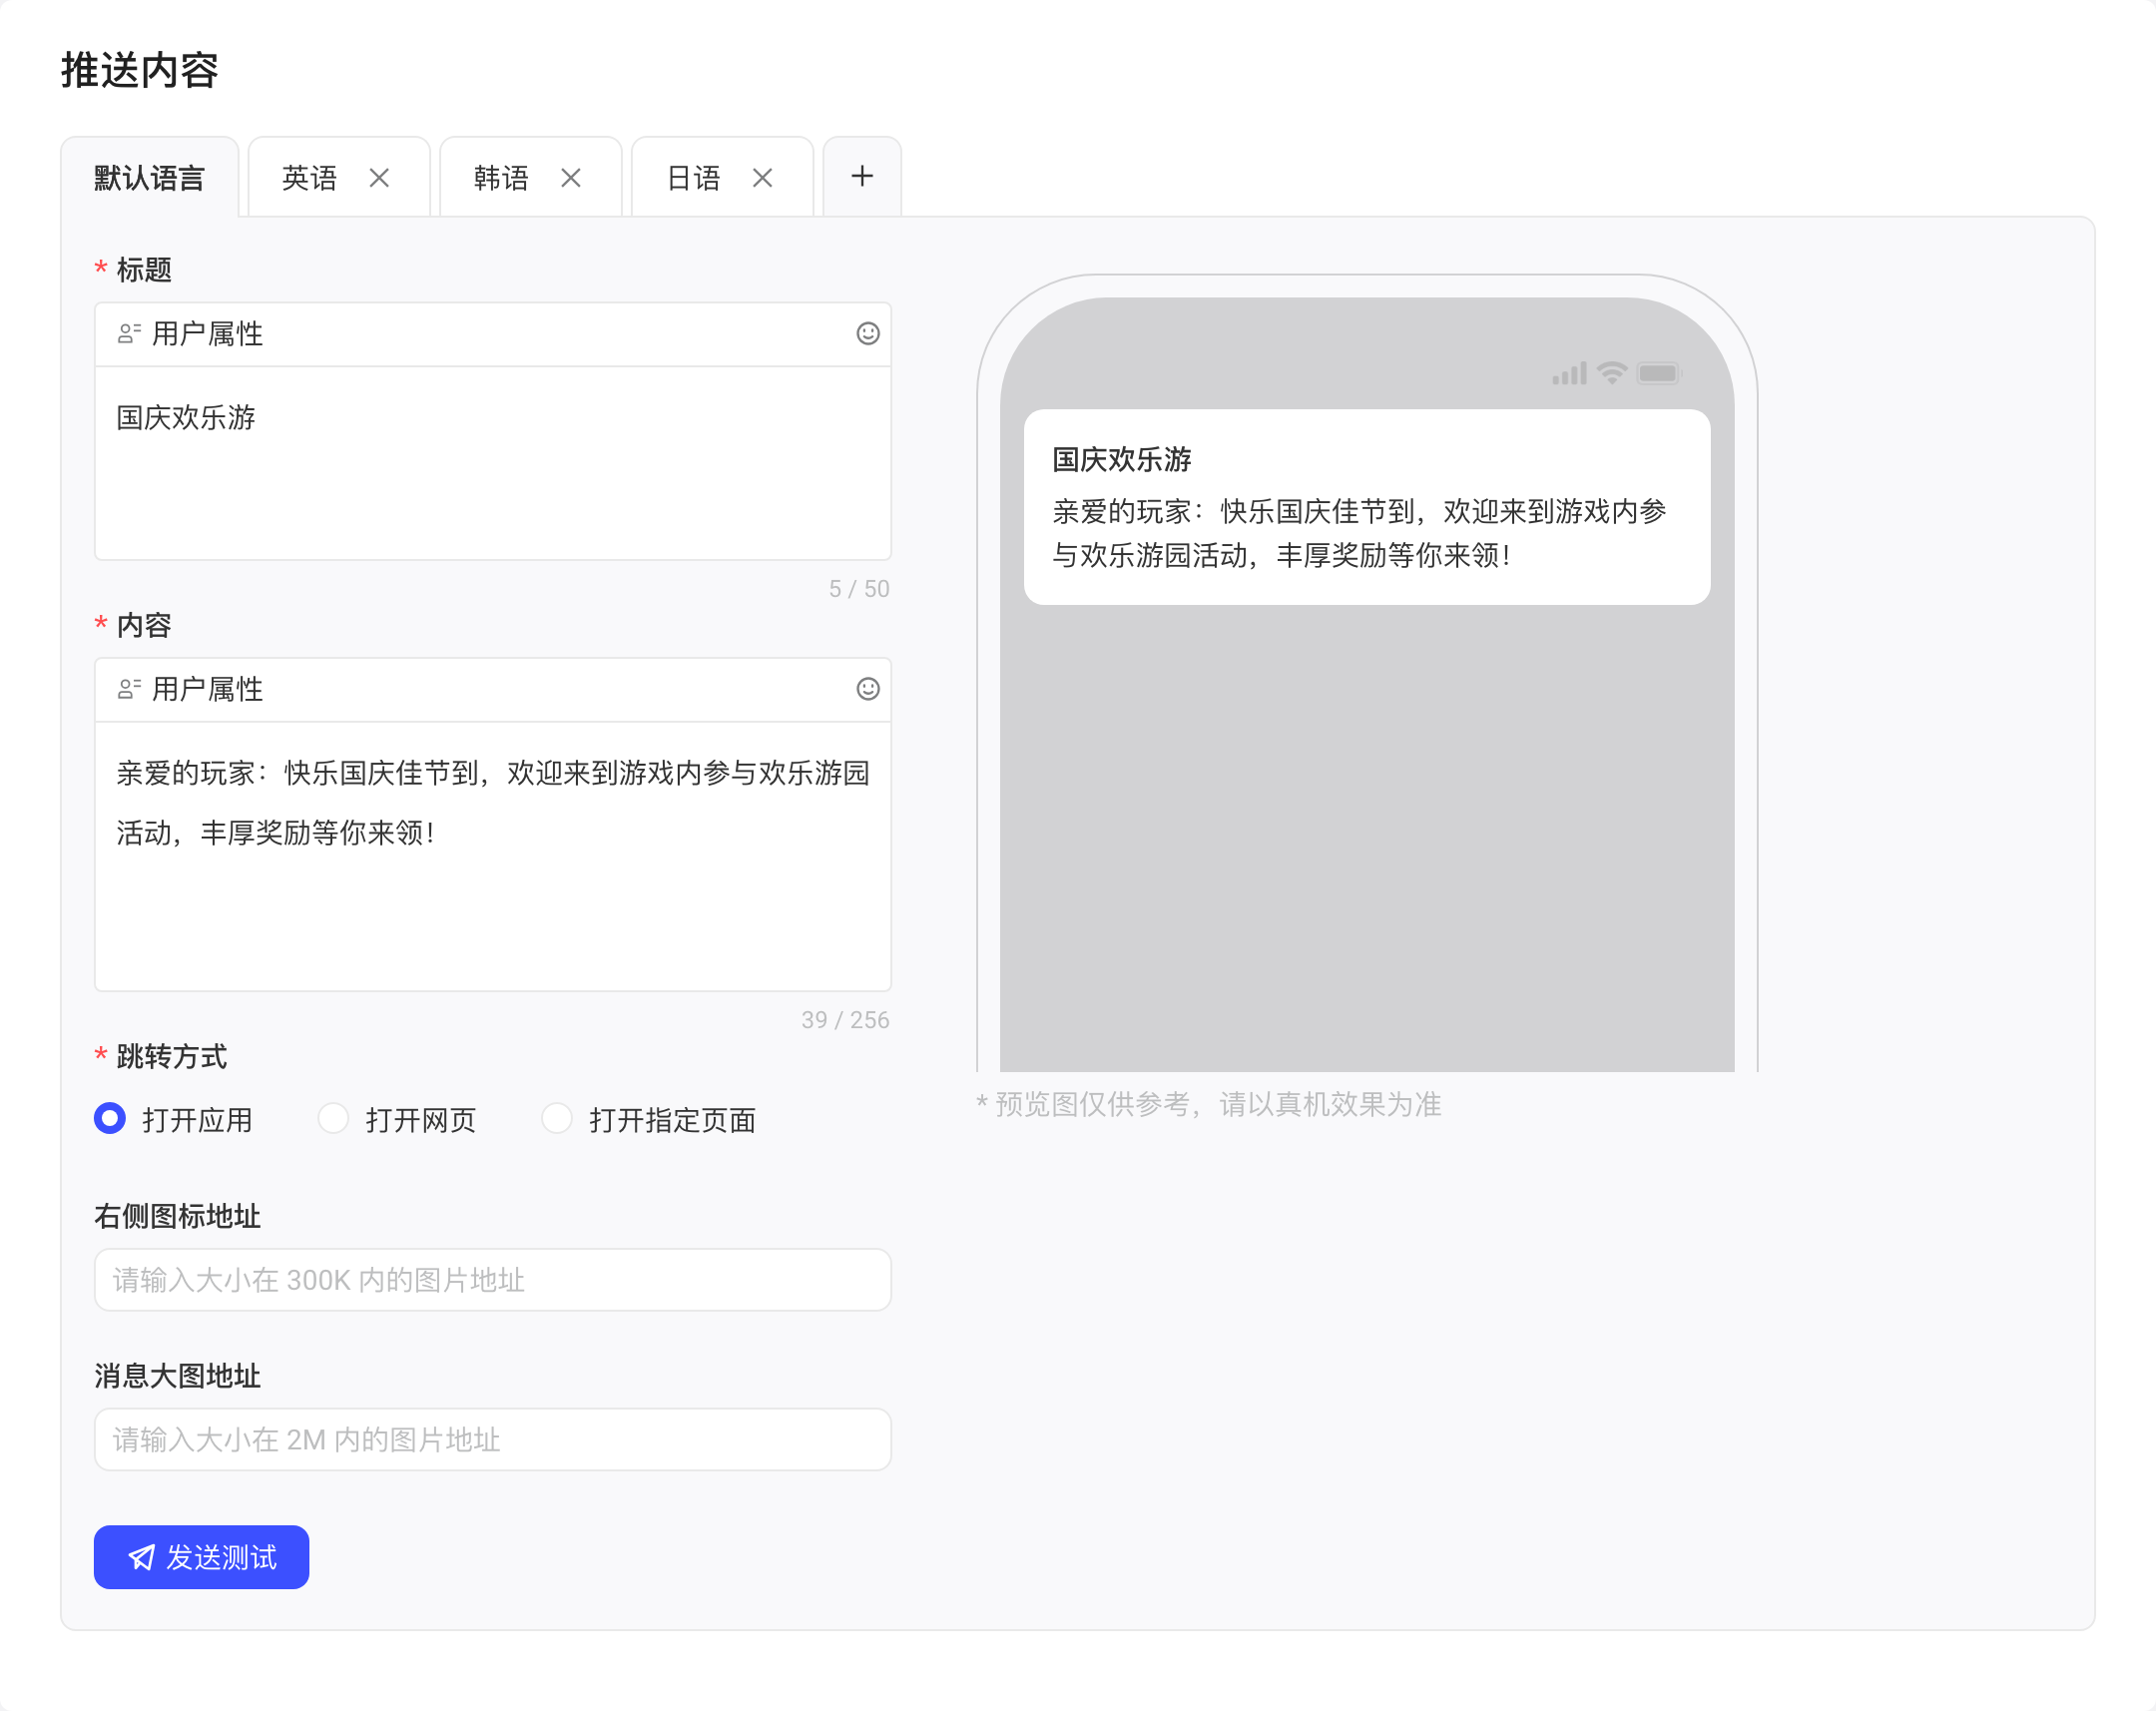Insert 用户属性 into the 内容 field
Image resolution: width=2156 pixels, height=1711 pixels.
tap(190, 689)
